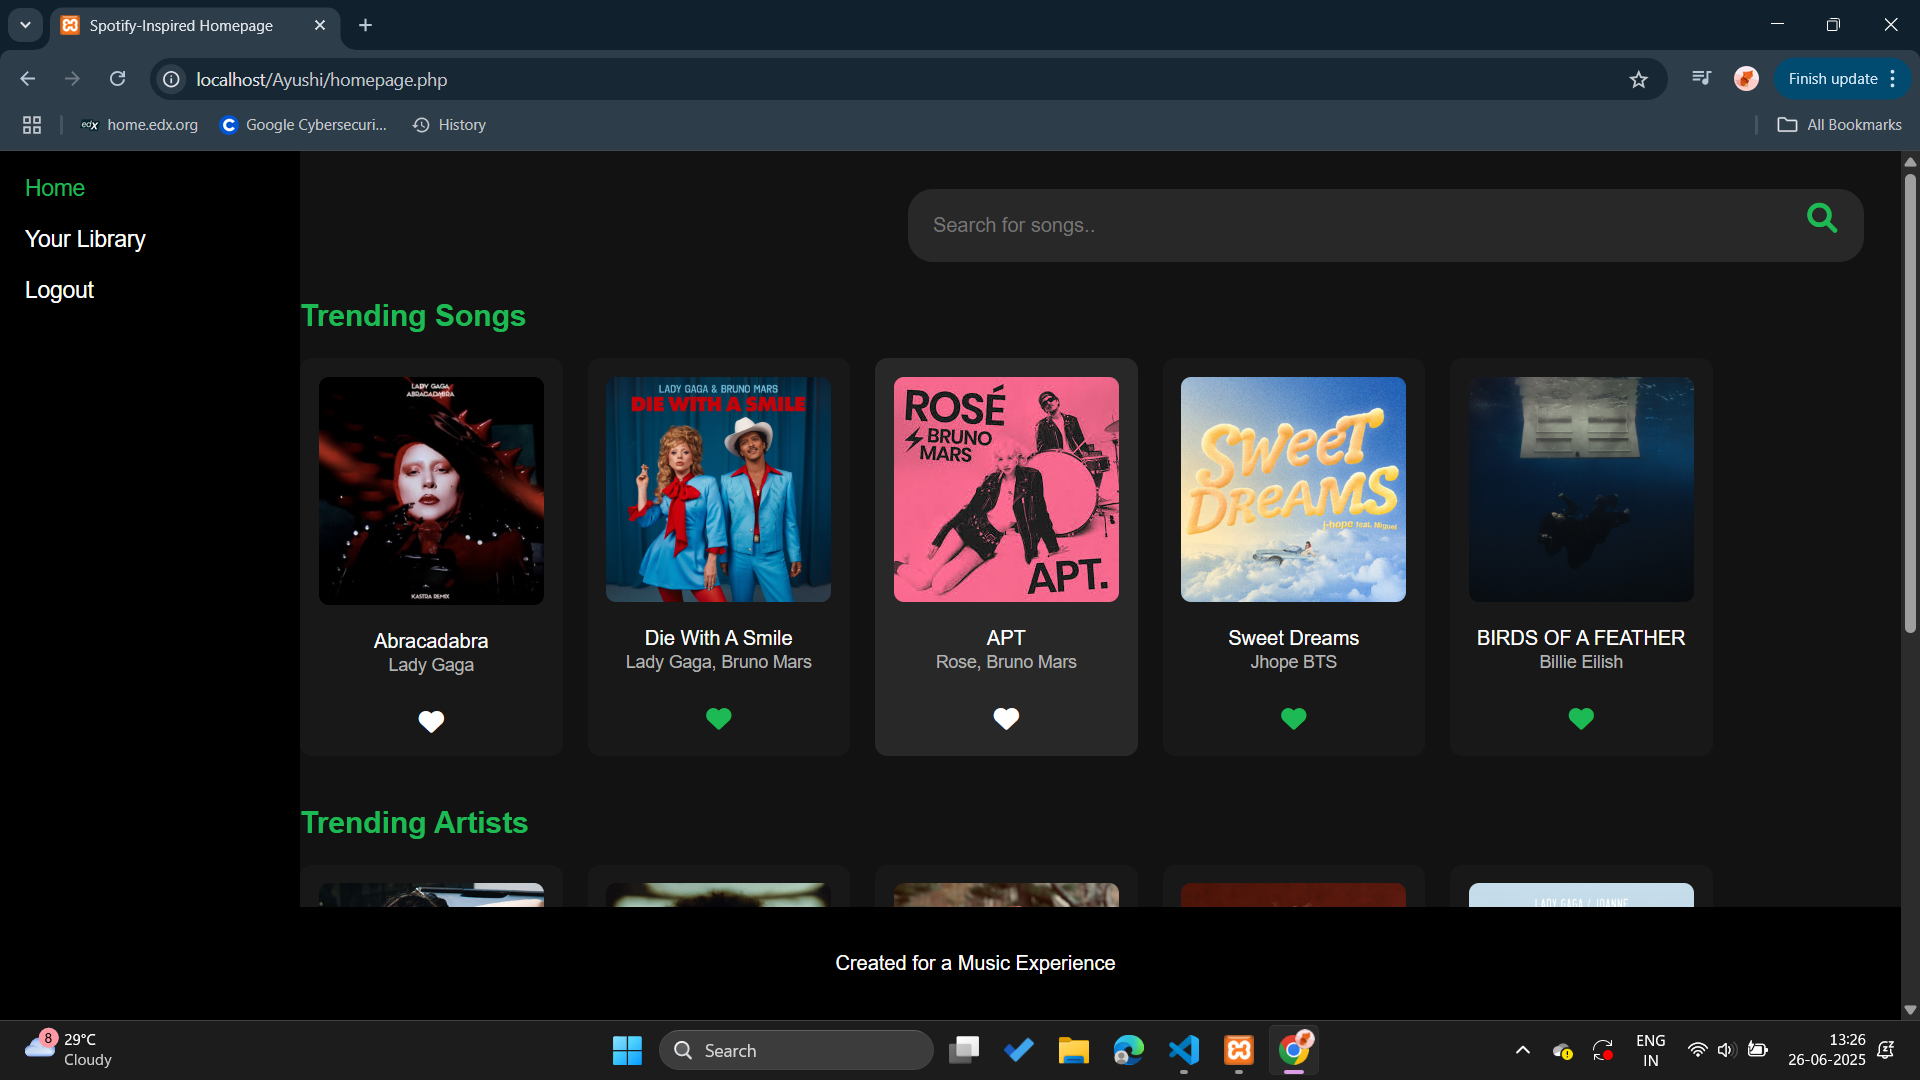Launch Microsoft Edge from the taskbar

pyautogui.click(x=1128, y=1050)
